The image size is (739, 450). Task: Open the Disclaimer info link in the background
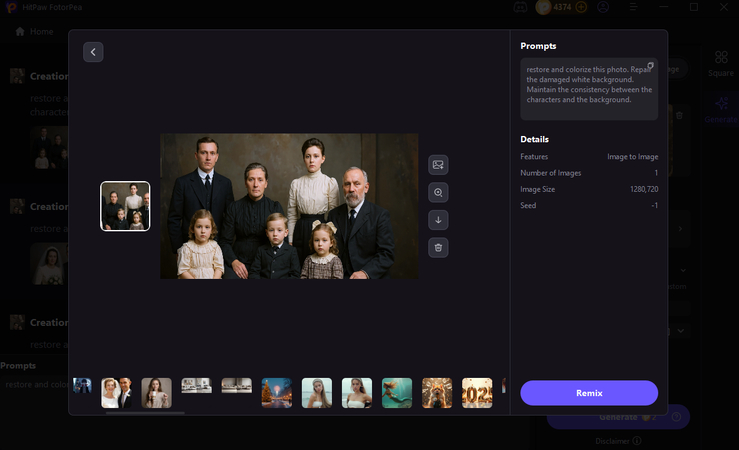tap(618, 441)
